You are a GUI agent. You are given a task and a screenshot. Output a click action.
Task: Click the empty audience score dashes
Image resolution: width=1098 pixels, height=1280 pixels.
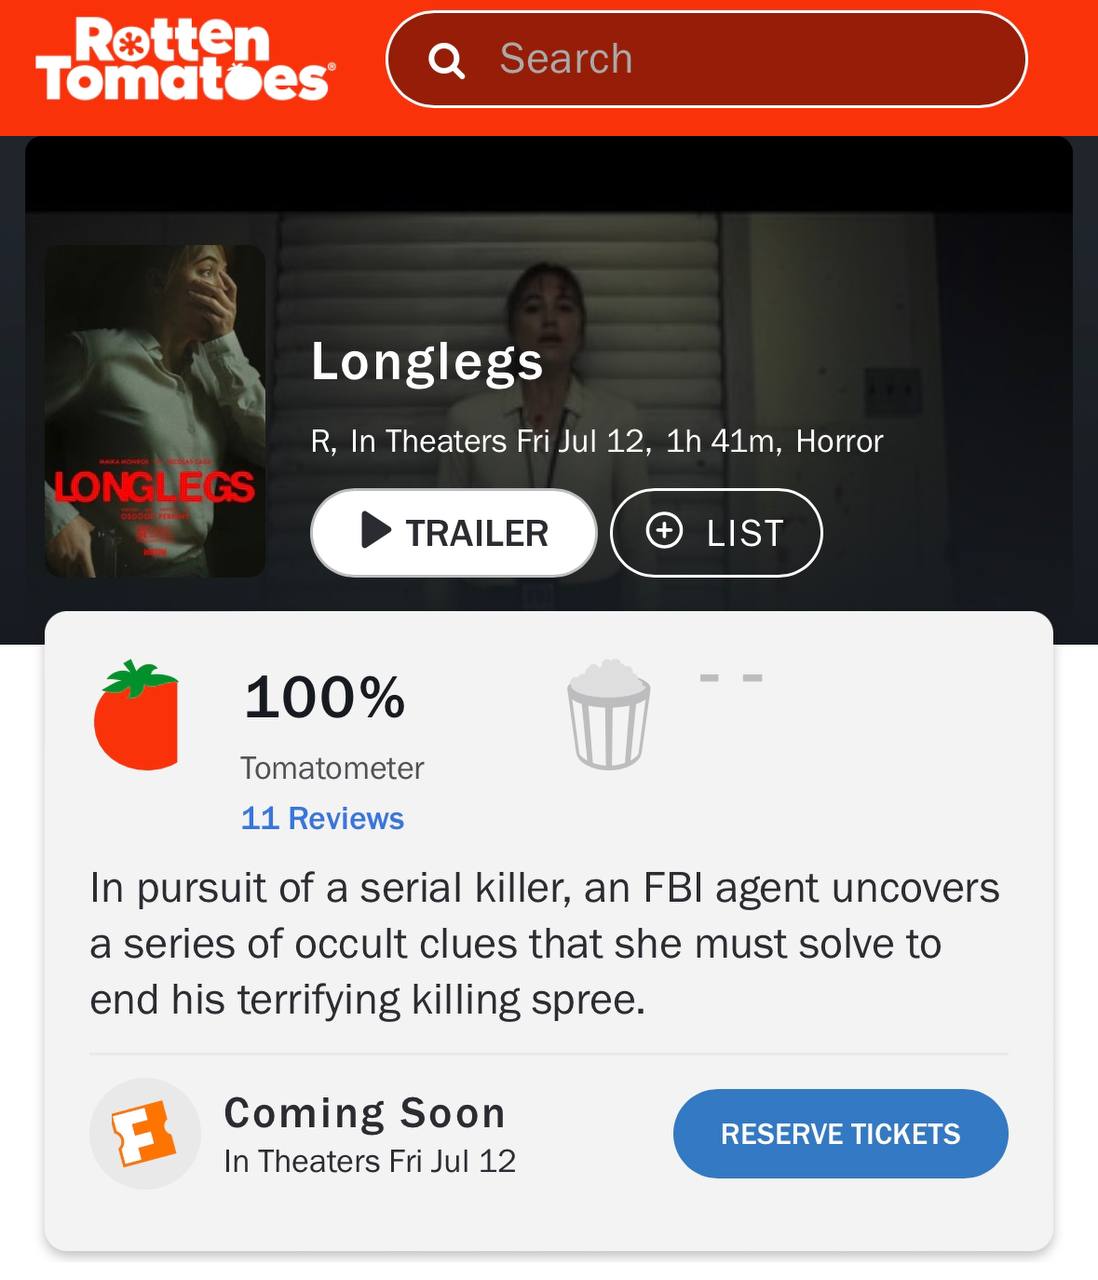pyautogui.click(x=731, y=678)
